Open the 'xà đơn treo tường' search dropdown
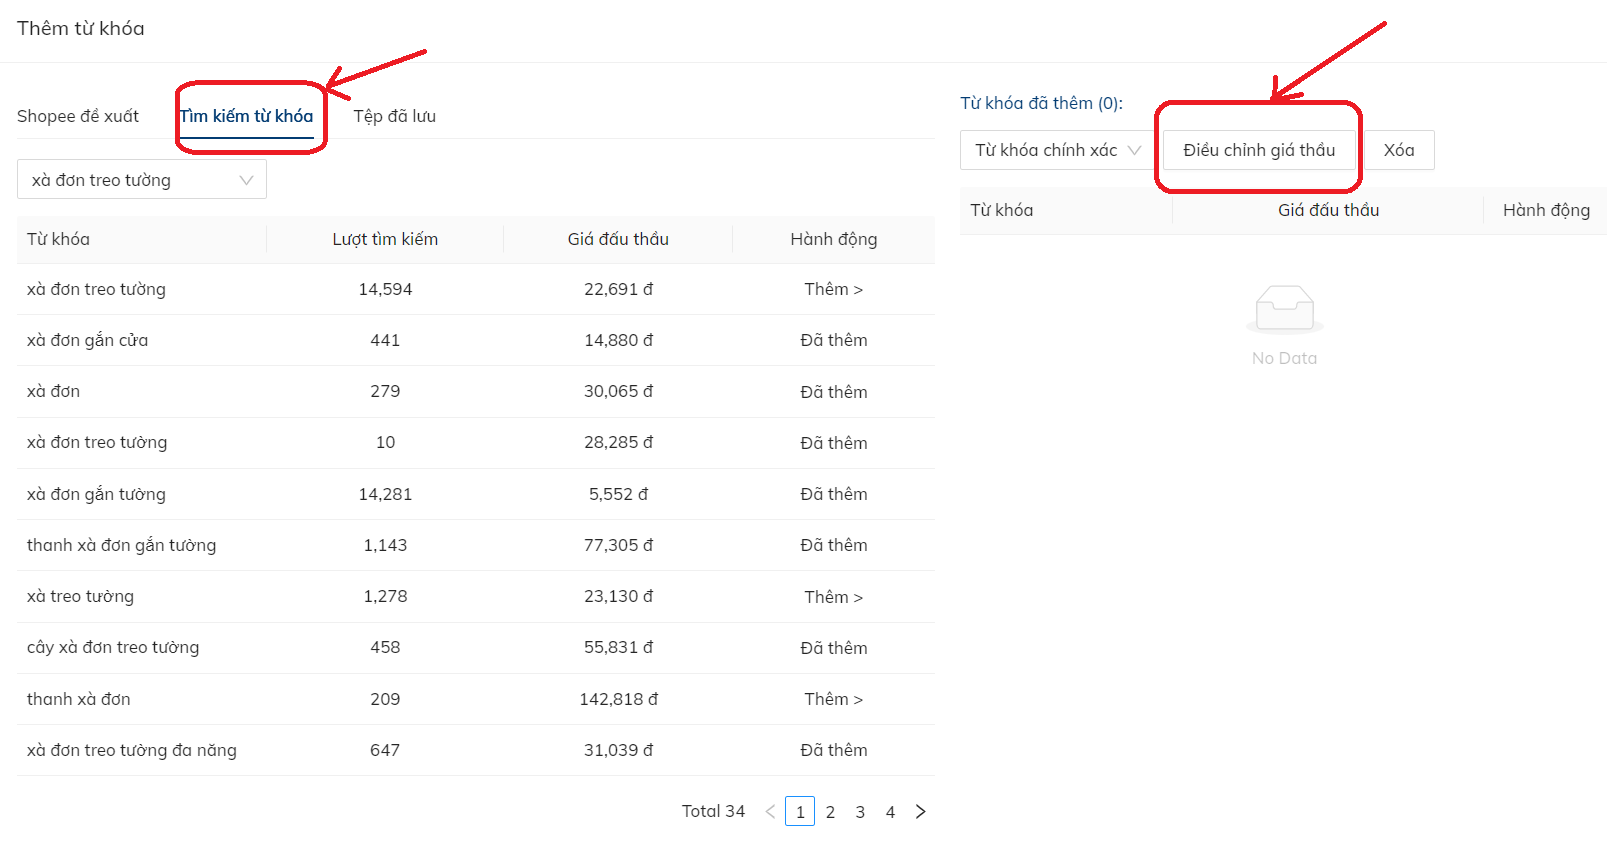This screenshot has height=843, width=1607. pyautogui.click(x=142, y=180)
